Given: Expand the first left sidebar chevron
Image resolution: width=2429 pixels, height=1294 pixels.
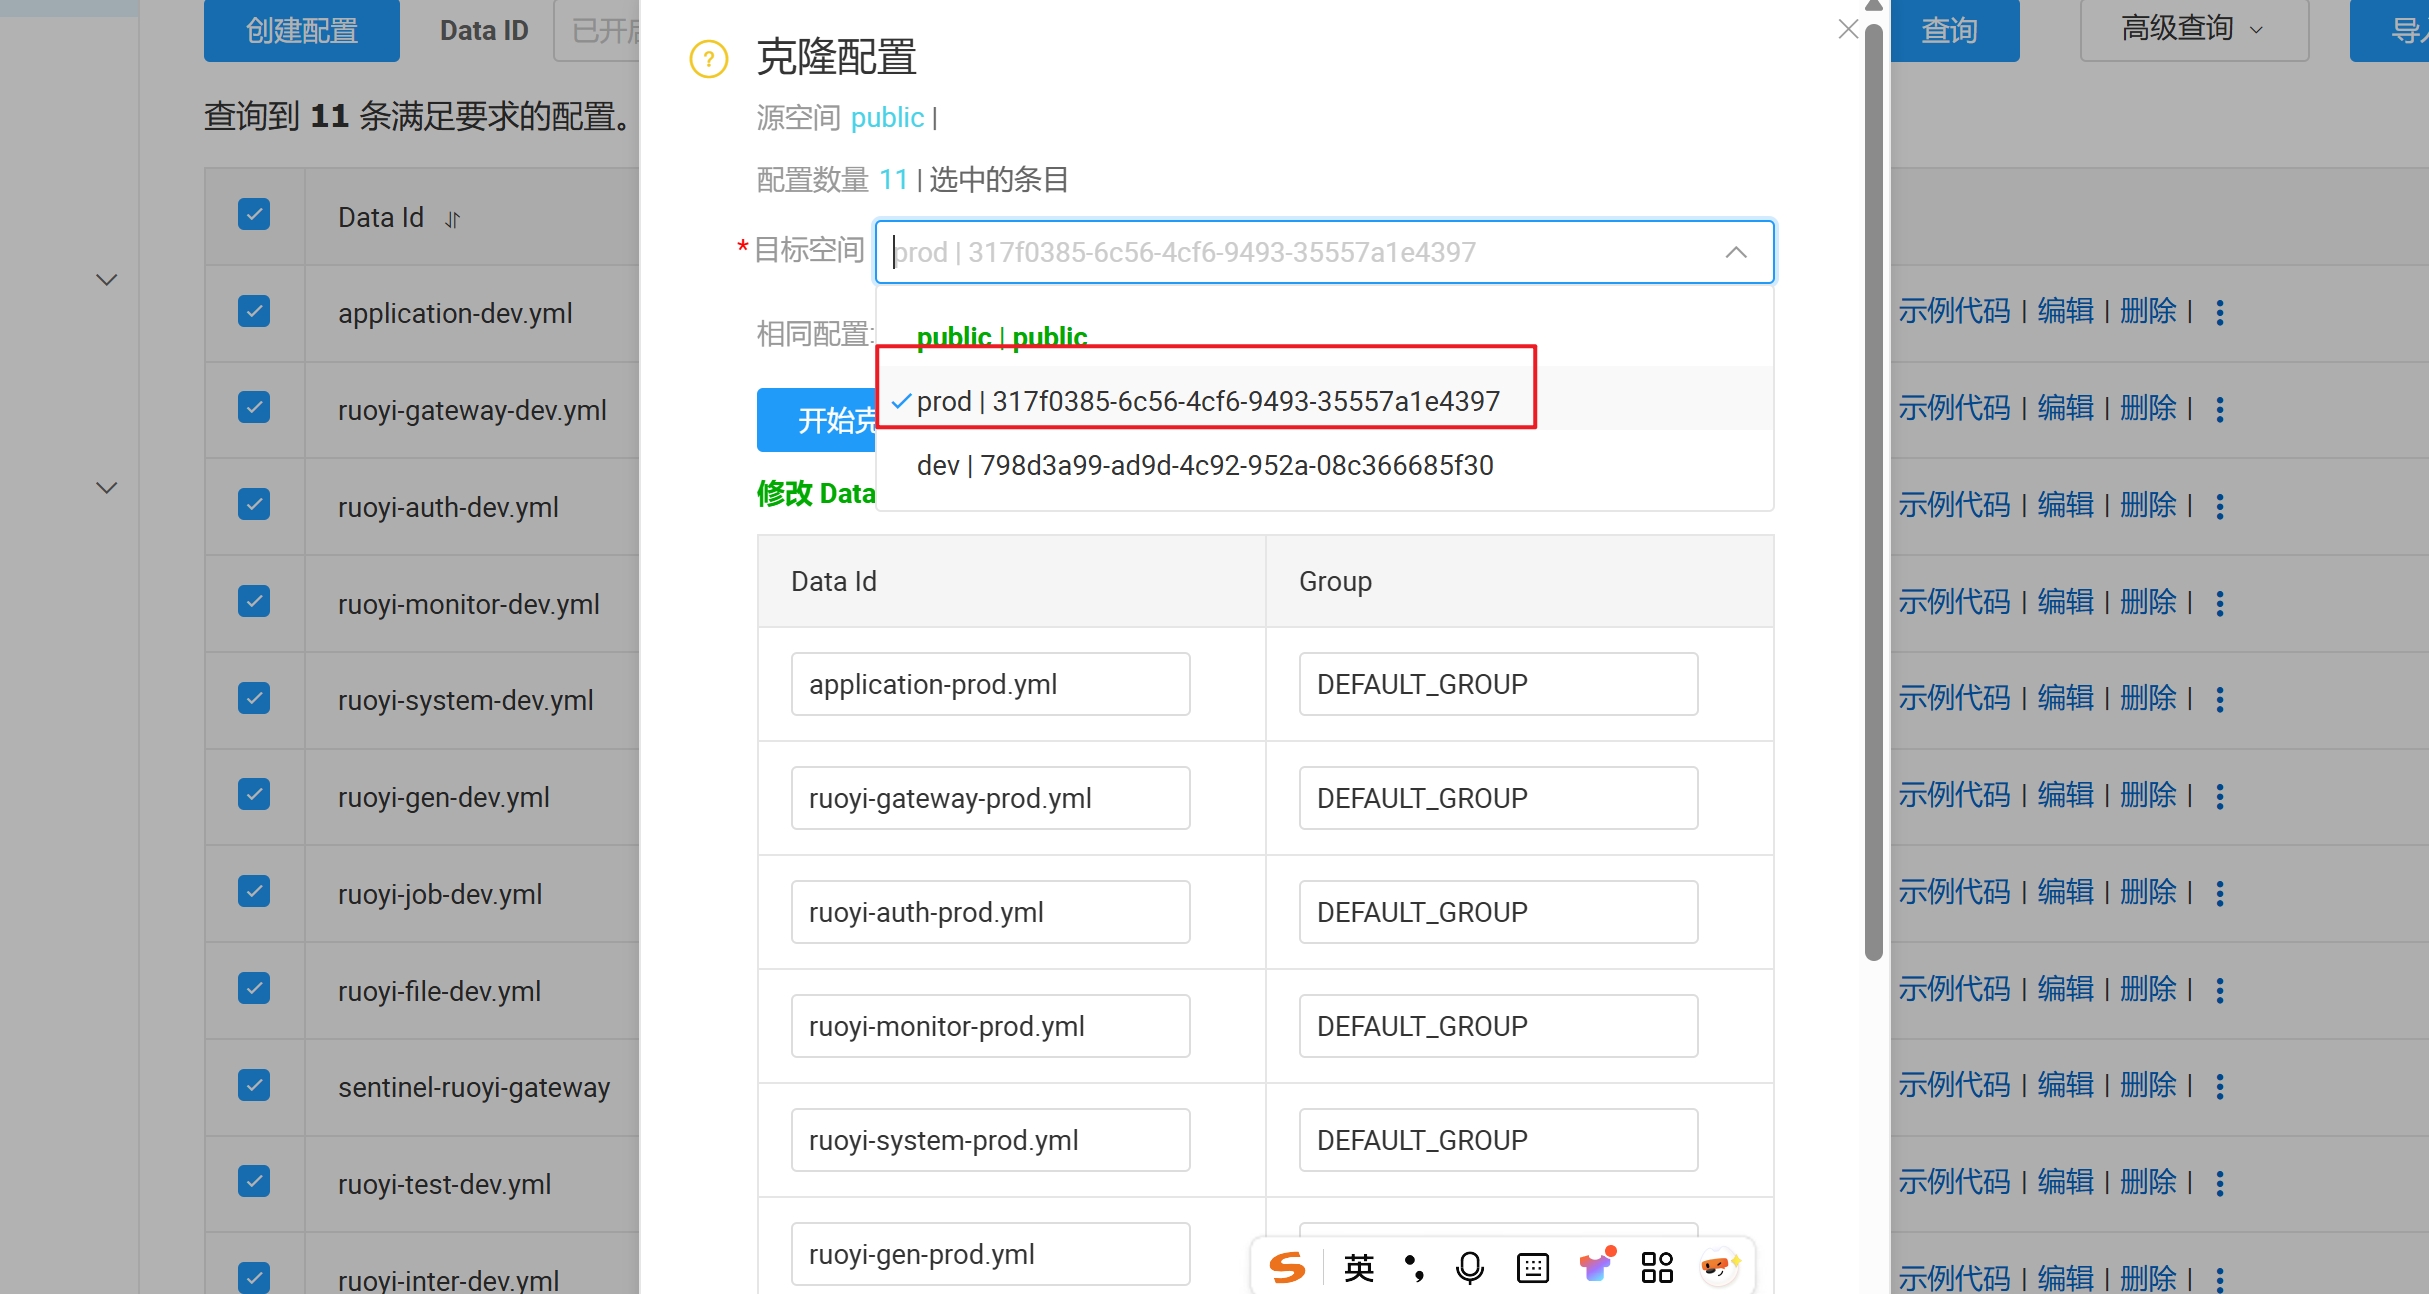Looking at the screenshot, I should tap(106, 280).
